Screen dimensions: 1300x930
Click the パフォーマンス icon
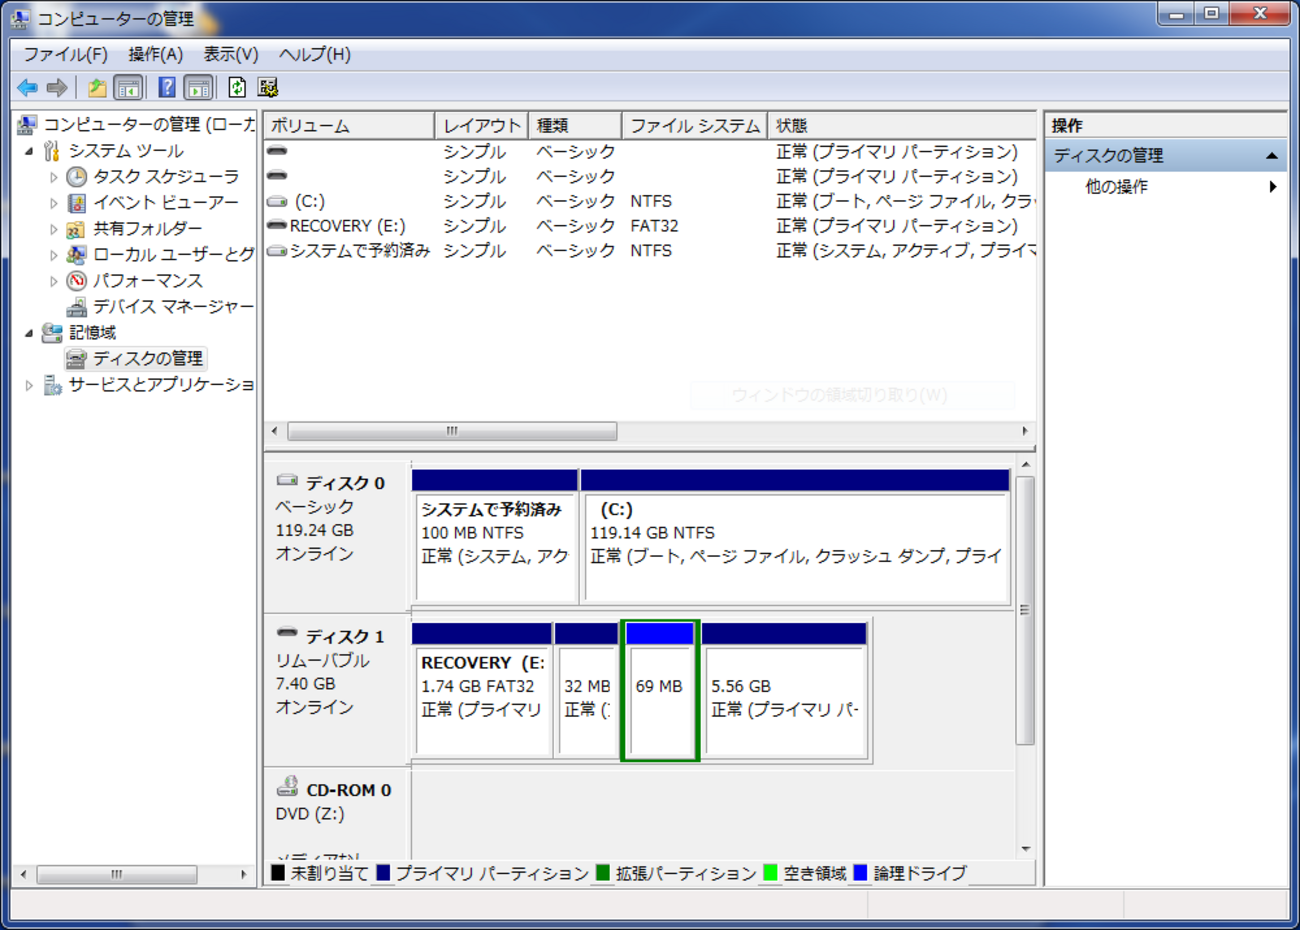[x=77, y=281]
